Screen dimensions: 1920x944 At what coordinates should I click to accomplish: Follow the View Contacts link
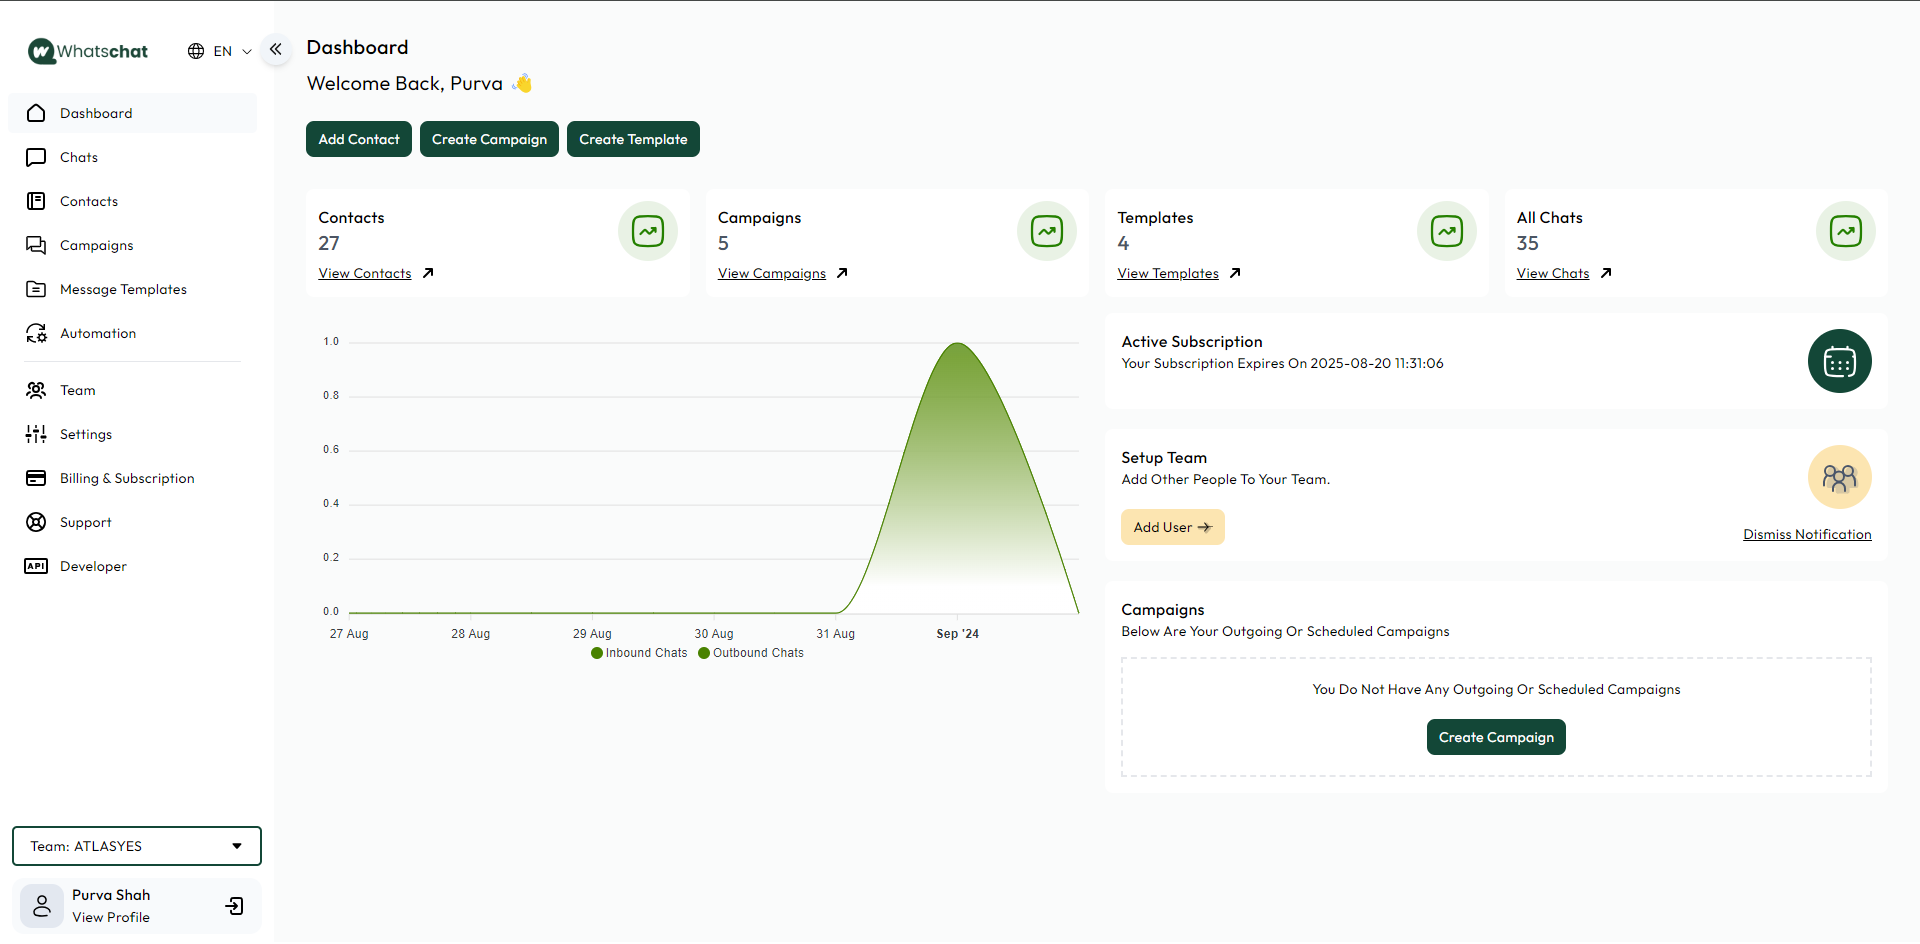(365, 273)
